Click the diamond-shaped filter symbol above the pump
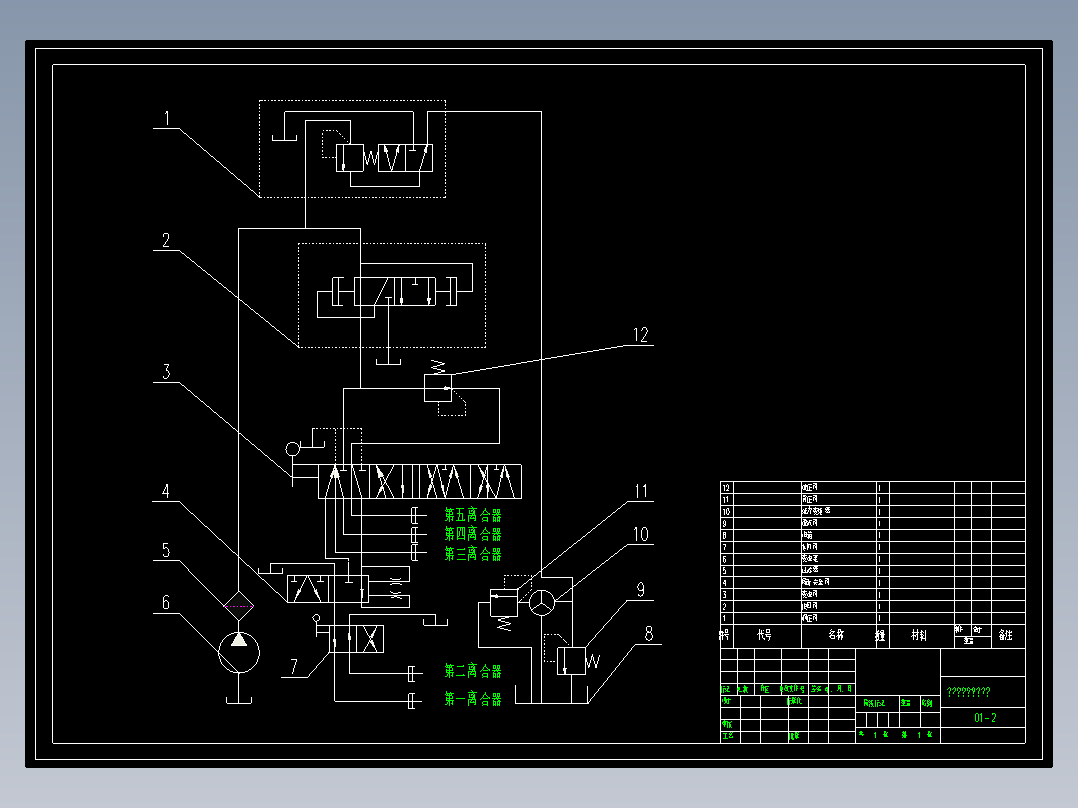Image resolution: width=1078 pixels, height=808 pixels. tap(239, 607)
